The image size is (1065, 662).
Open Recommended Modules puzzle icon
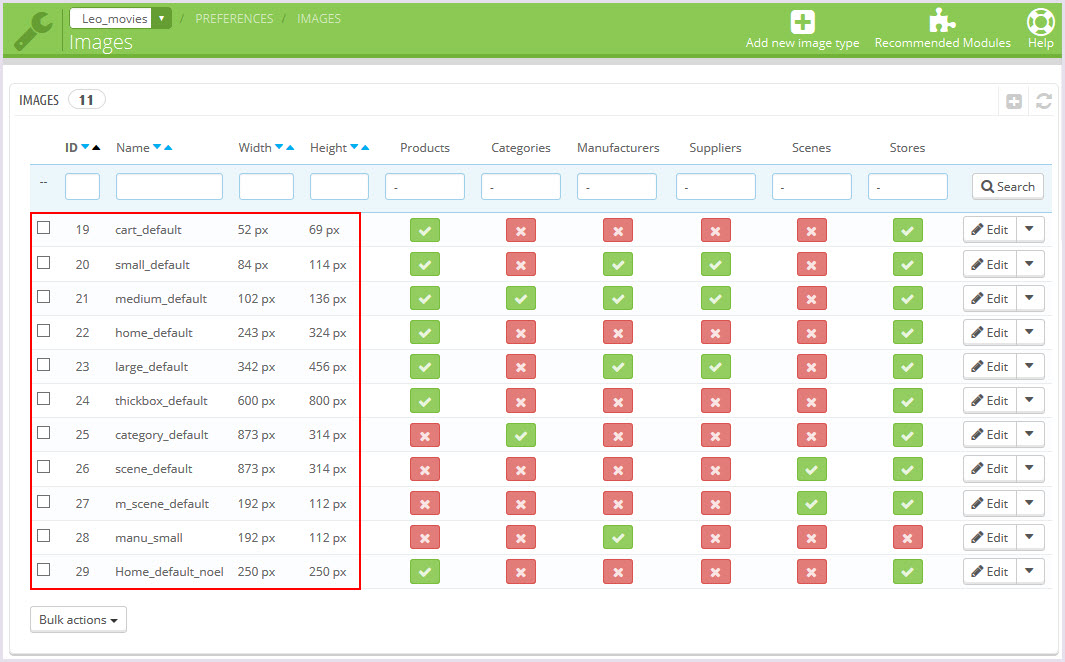pos(942,20)
